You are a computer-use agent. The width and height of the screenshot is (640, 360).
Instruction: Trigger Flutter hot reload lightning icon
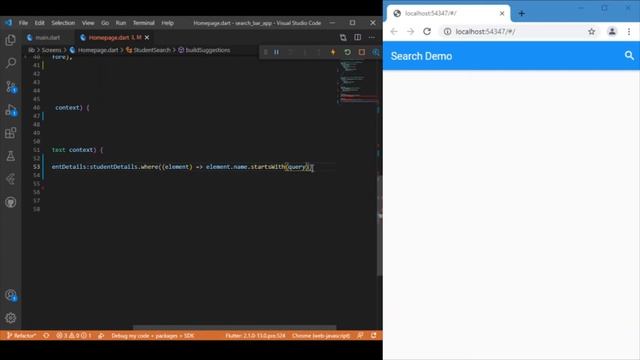click(x=333, y=52)
